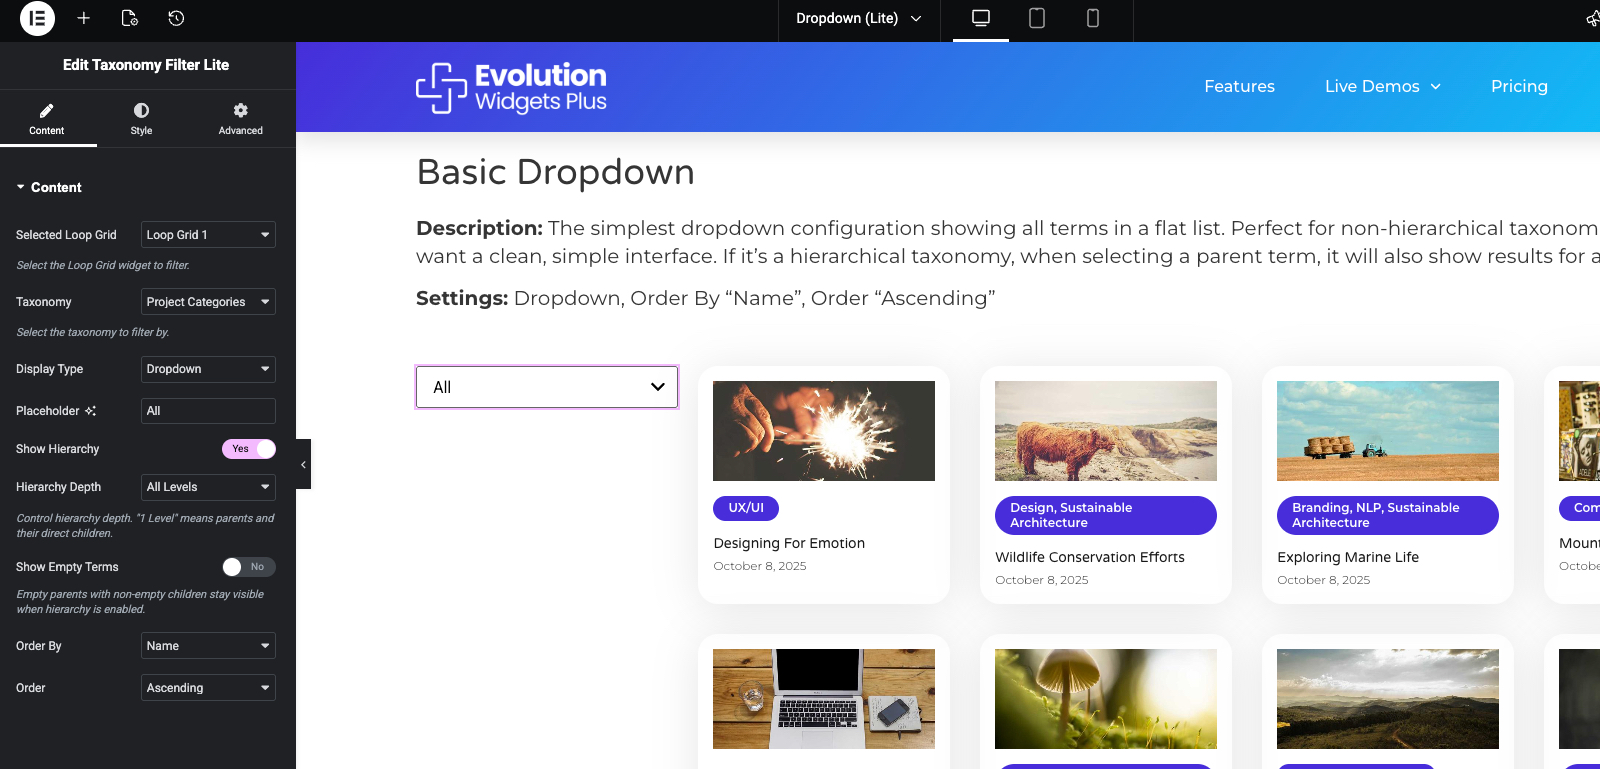Collapse the Content section
The width and height of the screenshot is (1600, 769).
point(49,187)
